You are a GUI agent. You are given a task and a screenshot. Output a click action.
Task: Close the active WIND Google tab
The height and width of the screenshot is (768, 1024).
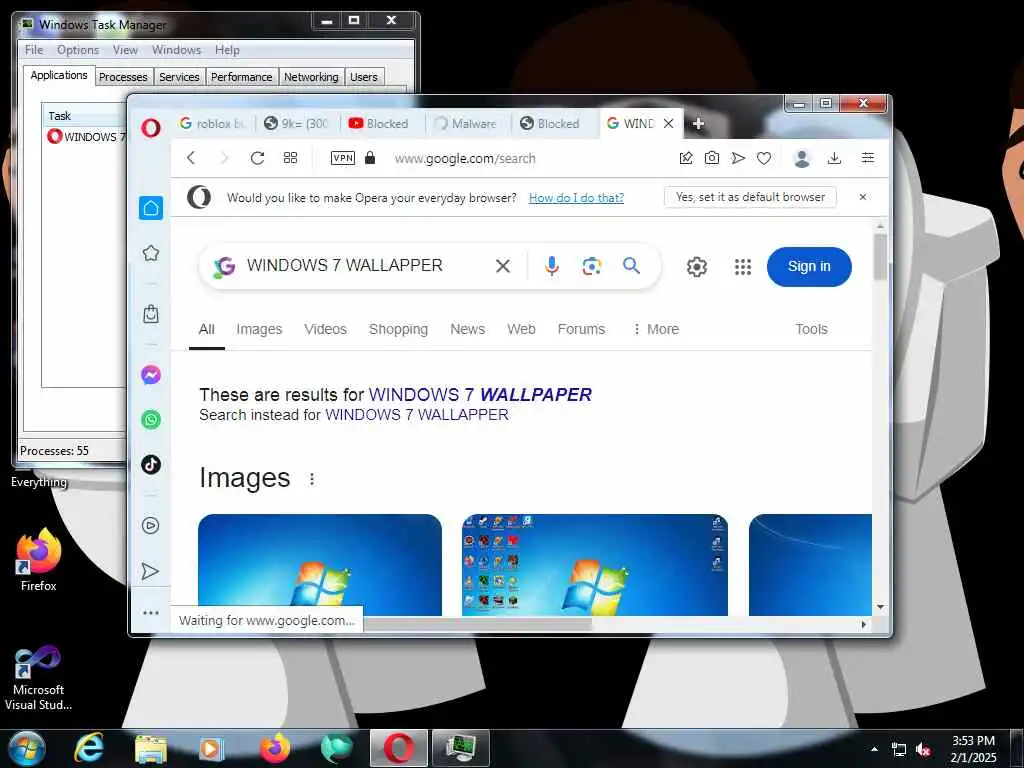(x=668, y=123)
